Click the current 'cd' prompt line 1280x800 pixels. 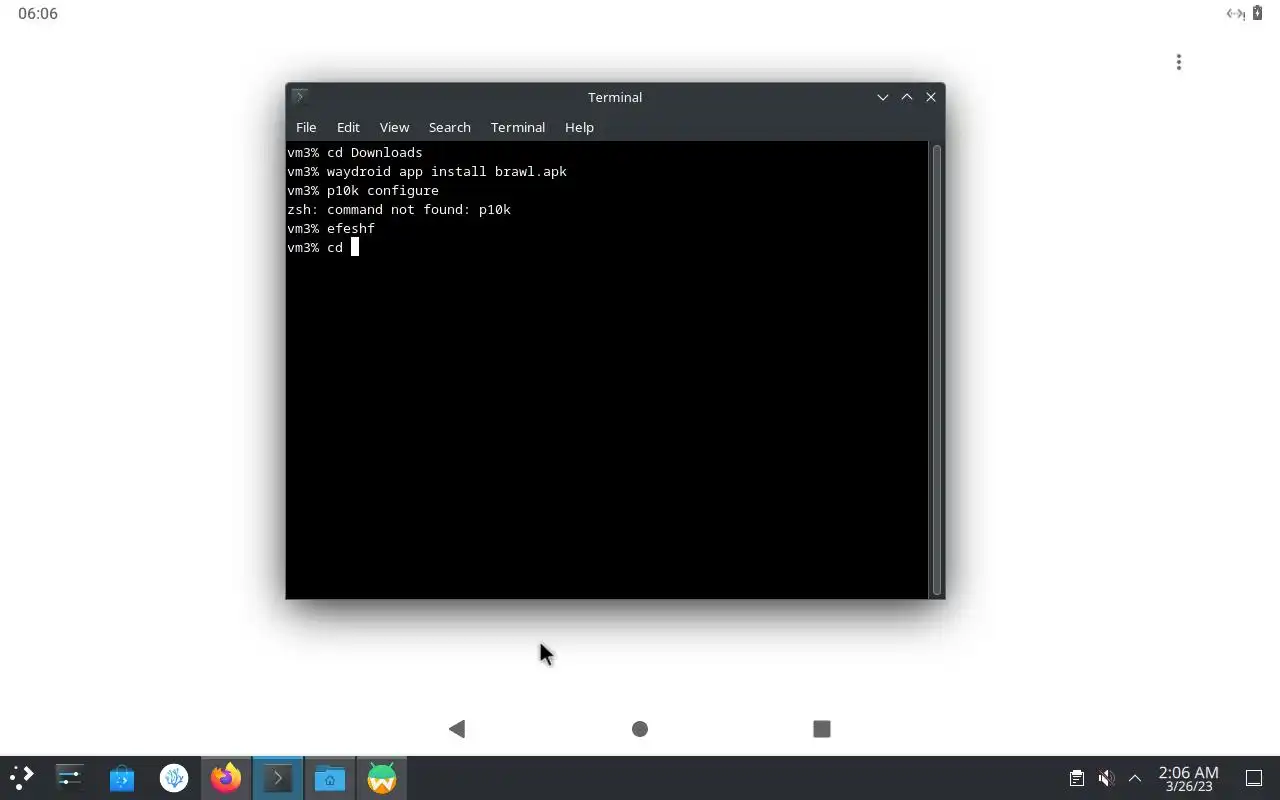click(x=322, y=247)
